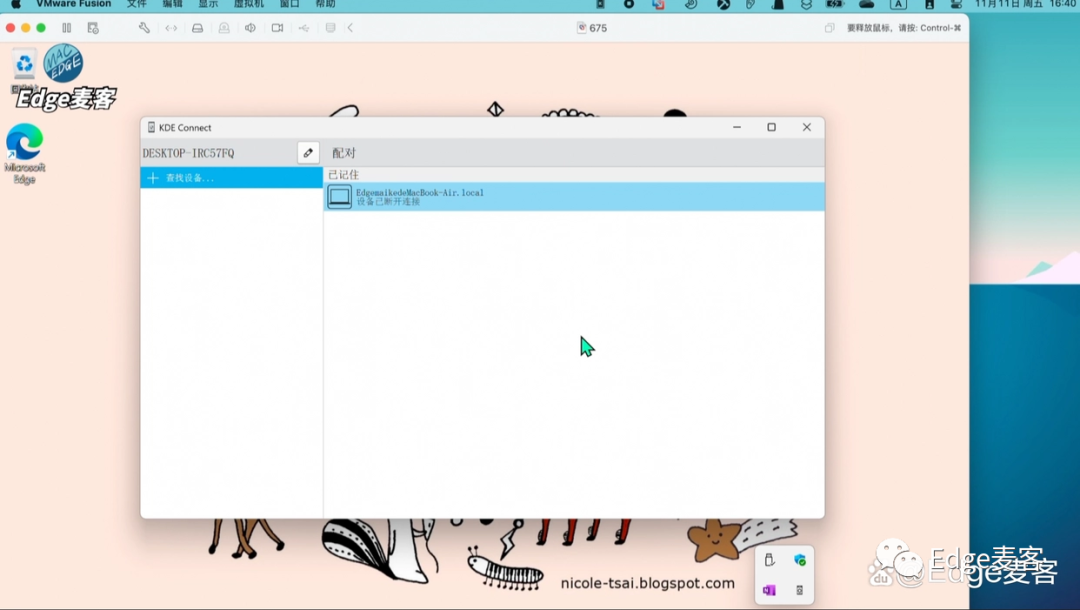The width and height of the screenshot is (1080, 610).
Task: Open the 文件 (File) menu
Action: point(136,4)
